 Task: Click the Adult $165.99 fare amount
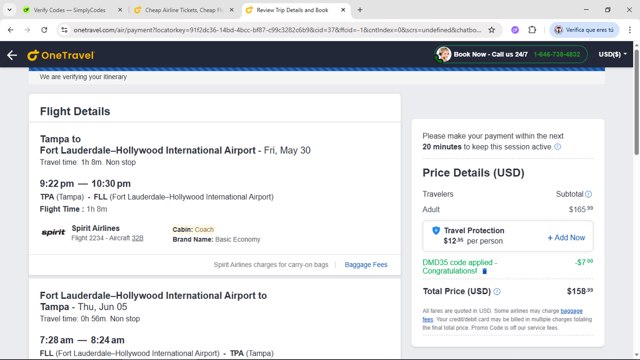click(x=581, y=209)
